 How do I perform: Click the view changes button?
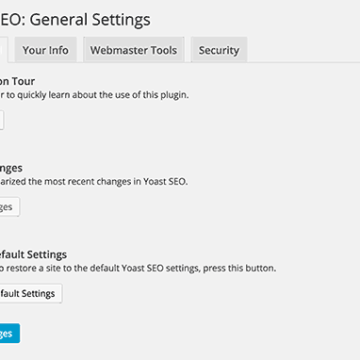[x=9, y=207]
